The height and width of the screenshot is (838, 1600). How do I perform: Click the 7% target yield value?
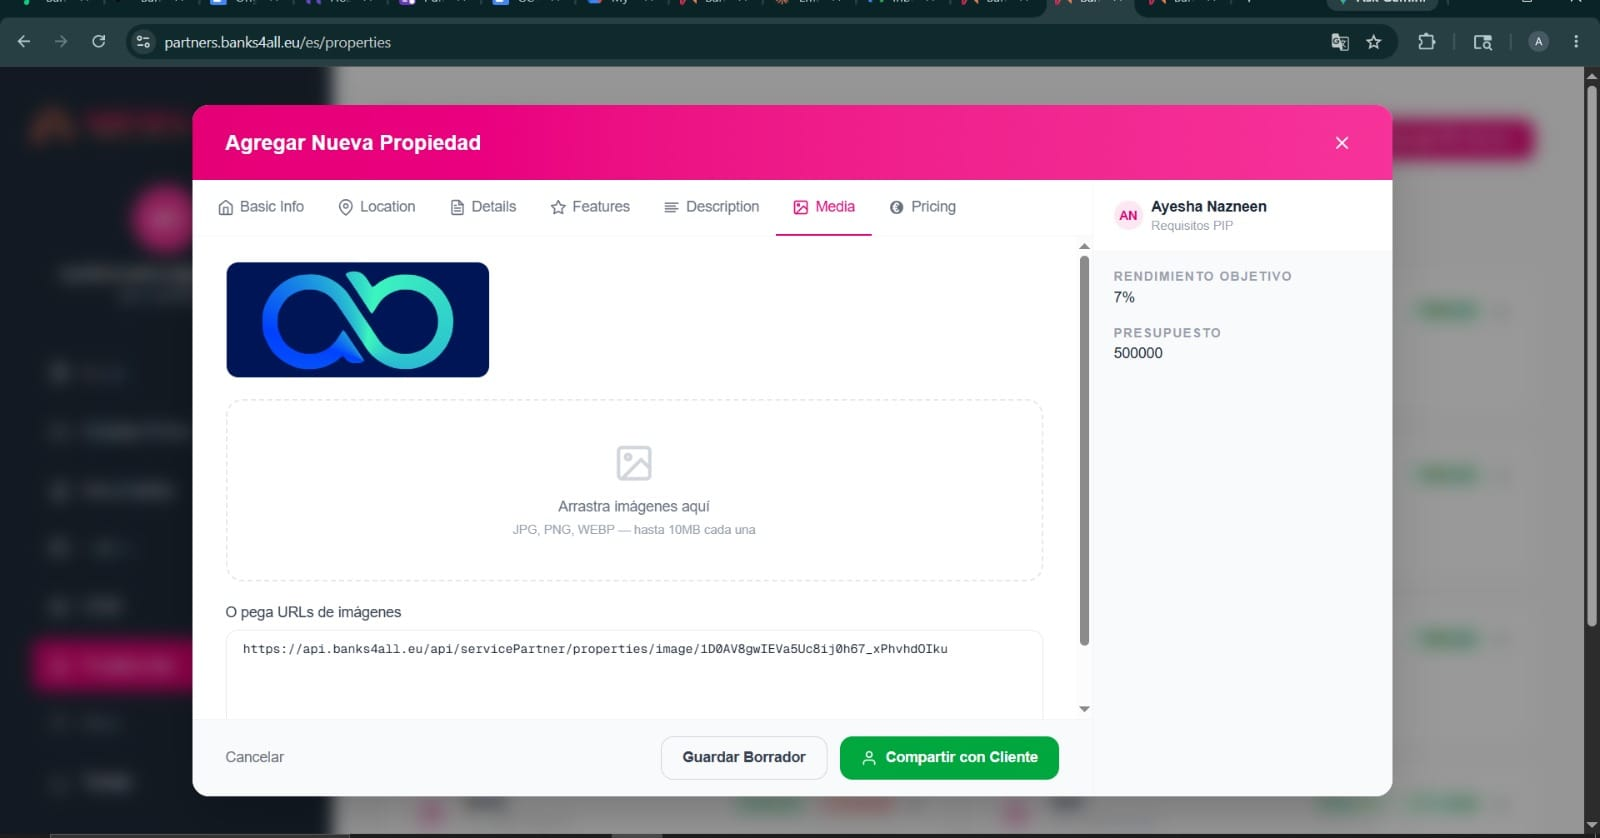coord(1124,297)
